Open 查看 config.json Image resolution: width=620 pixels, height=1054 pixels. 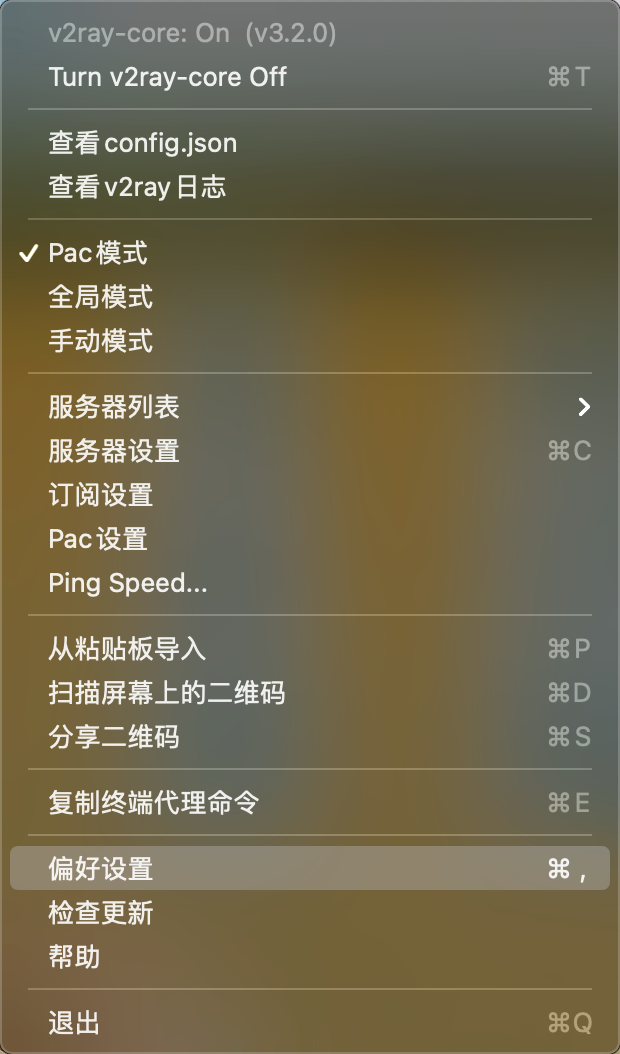(142, 142)
